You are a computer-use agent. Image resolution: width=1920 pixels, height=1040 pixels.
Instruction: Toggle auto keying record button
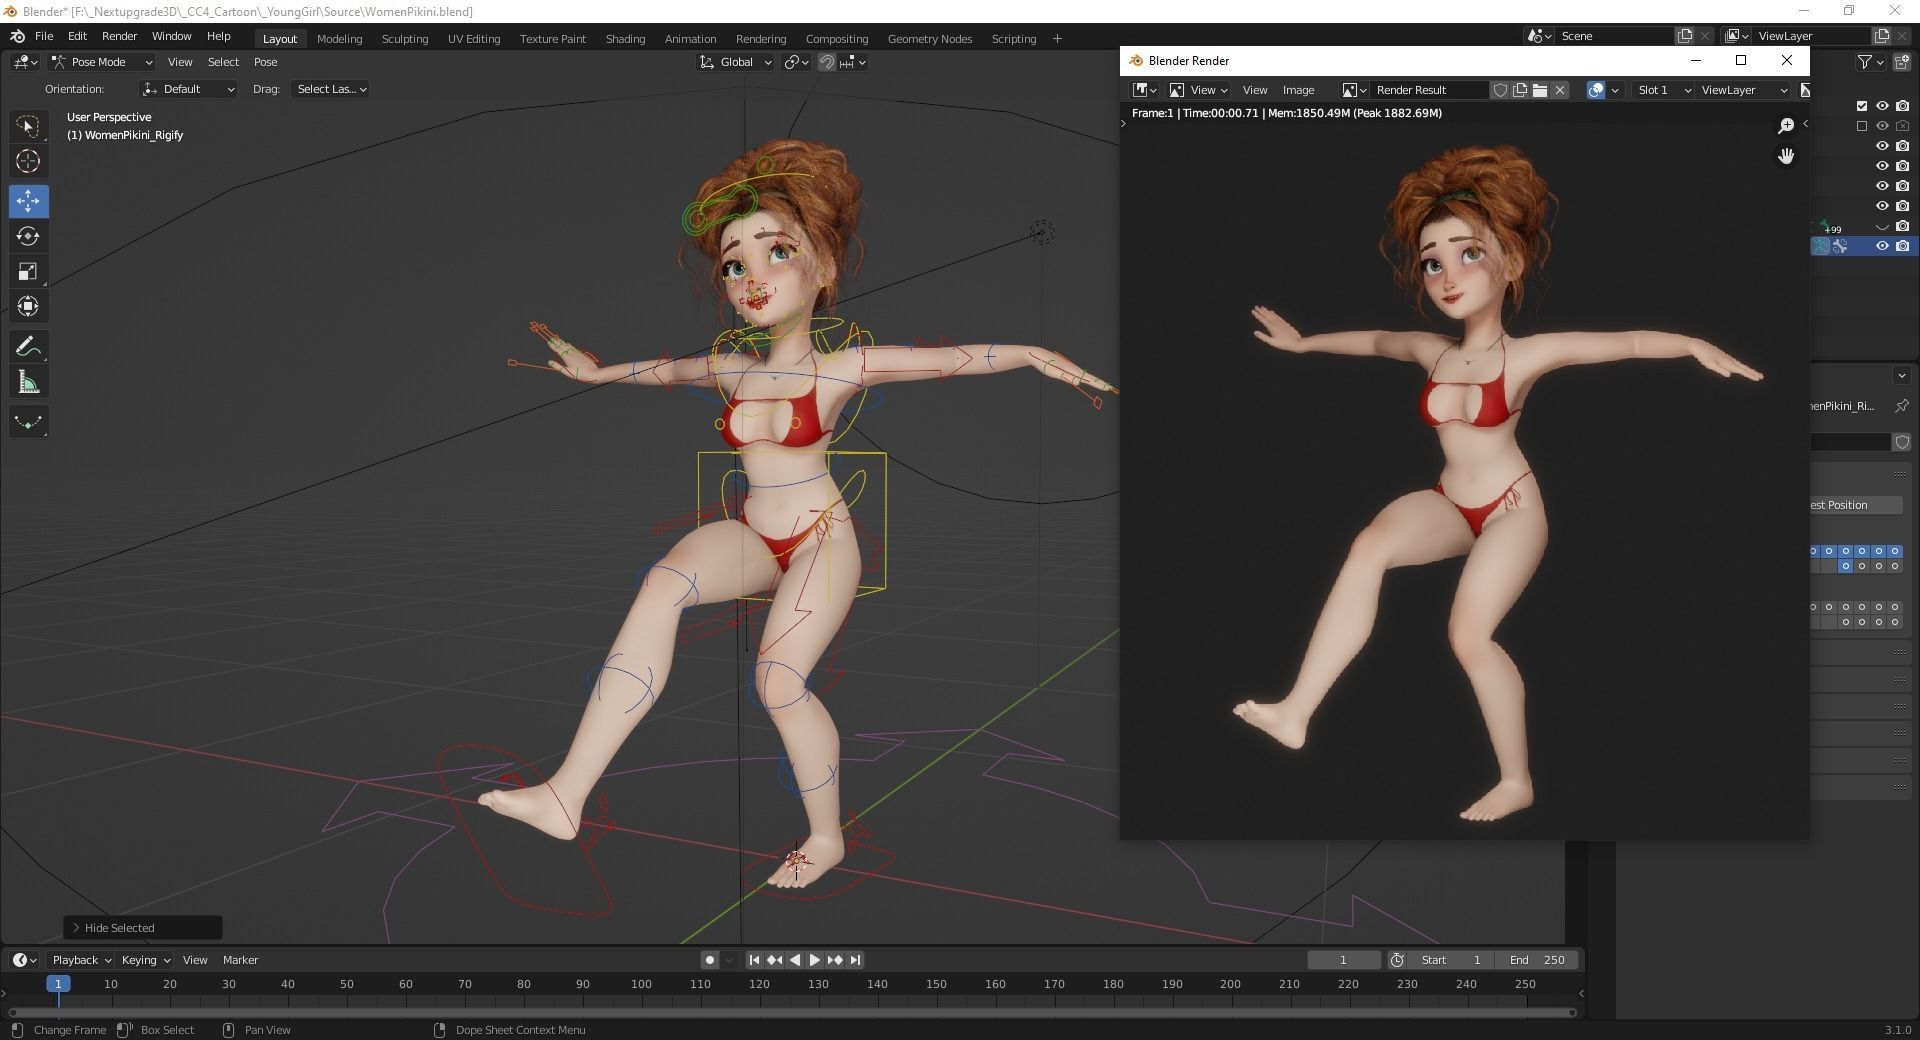point(709,960)
